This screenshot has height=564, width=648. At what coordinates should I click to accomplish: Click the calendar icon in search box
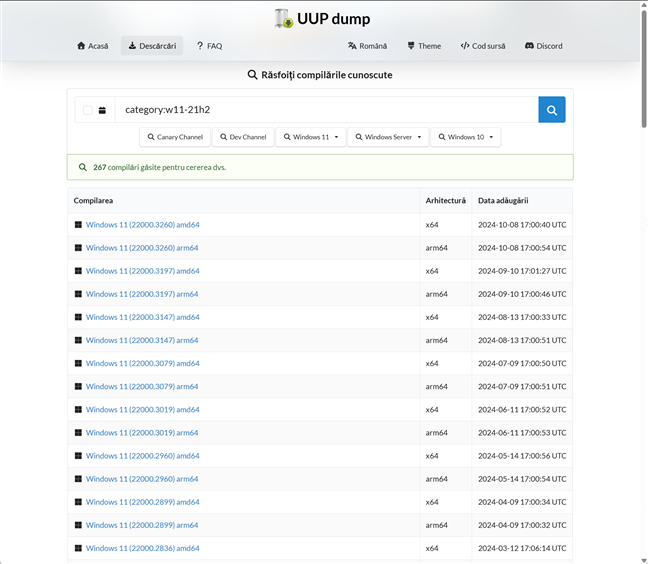pyautogui.click(x=102, y=110)
